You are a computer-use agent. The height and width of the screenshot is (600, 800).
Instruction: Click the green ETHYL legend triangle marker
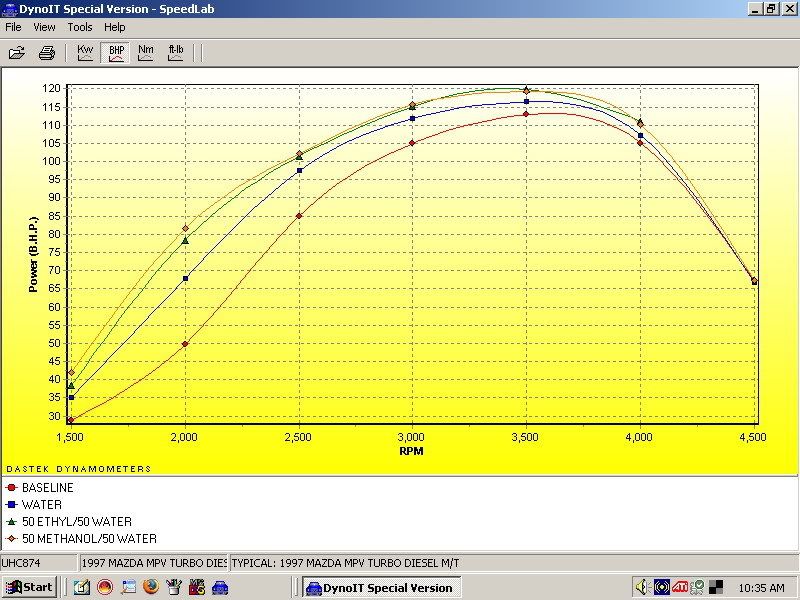pos(11,522)
